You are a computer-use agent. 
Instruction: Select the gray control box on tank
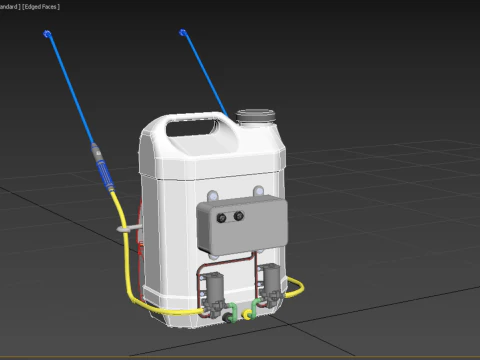point(242,225)
